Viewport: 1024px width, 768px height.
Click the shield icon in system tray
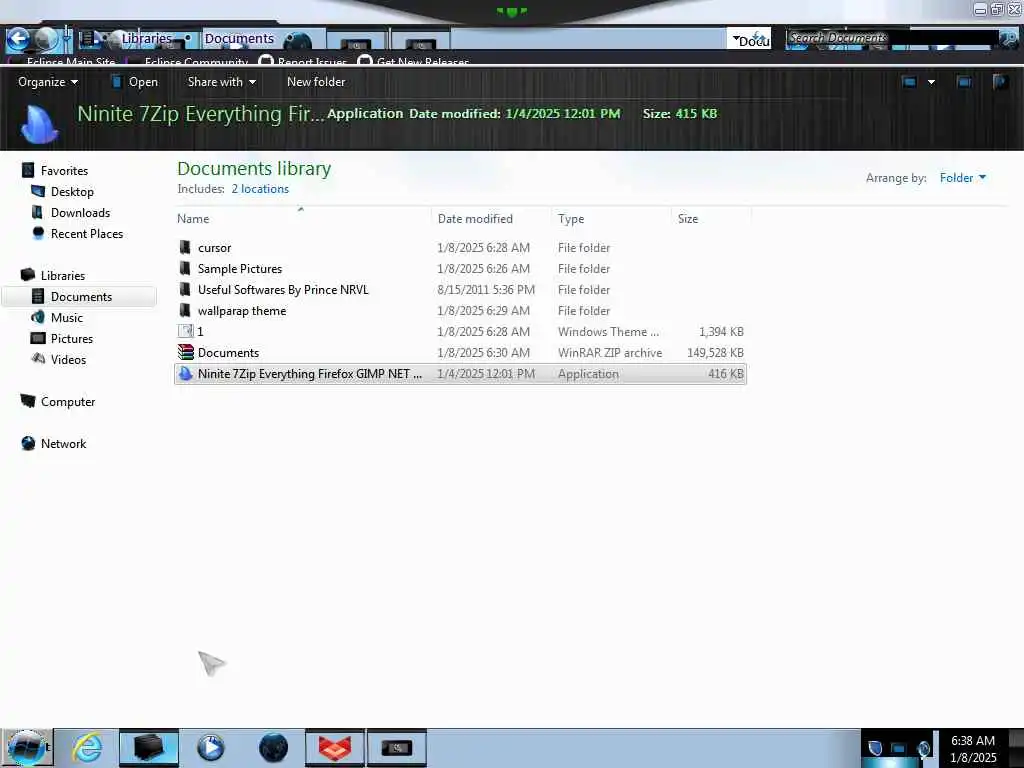876,748
